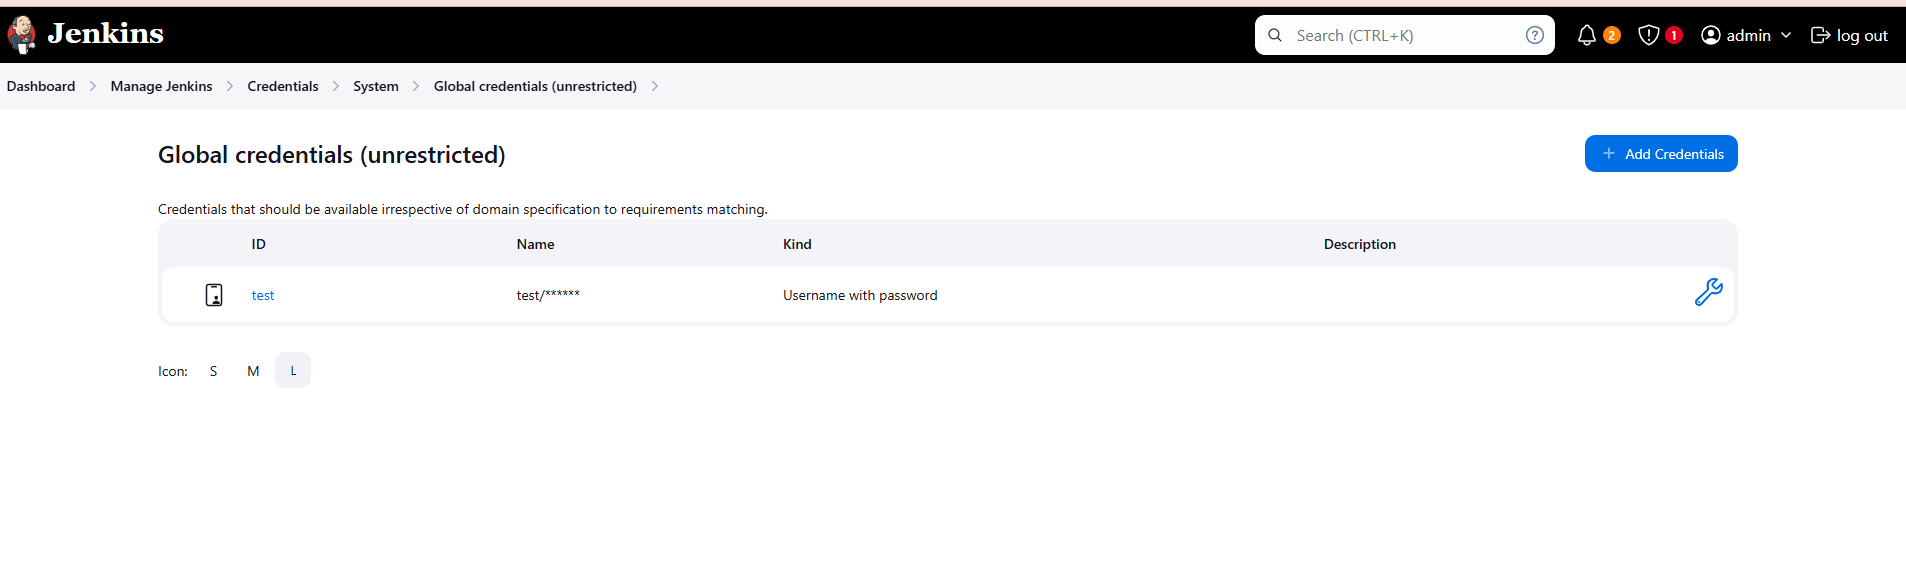Screen dimensions: 1906x585
Task: Click the wrench icon to update test credential
Action: 1708,293
